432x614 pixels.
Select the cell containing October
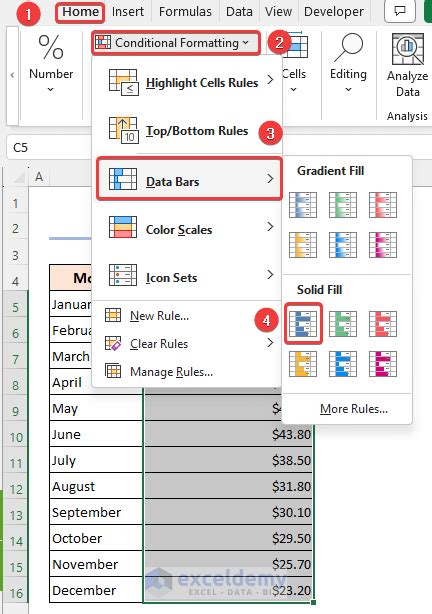[96, 538]
